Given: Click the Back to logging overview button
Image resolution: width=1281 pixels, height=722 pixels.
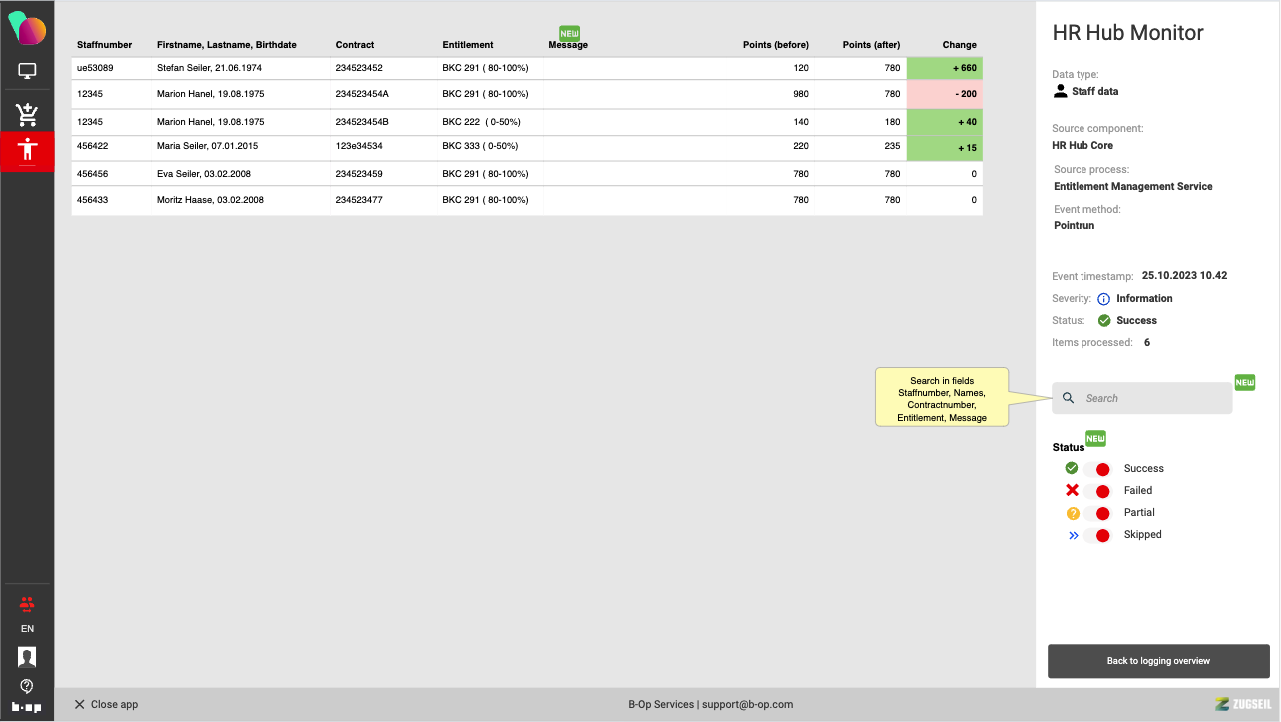Looking at the screenshot, I should click(1158, 661).
